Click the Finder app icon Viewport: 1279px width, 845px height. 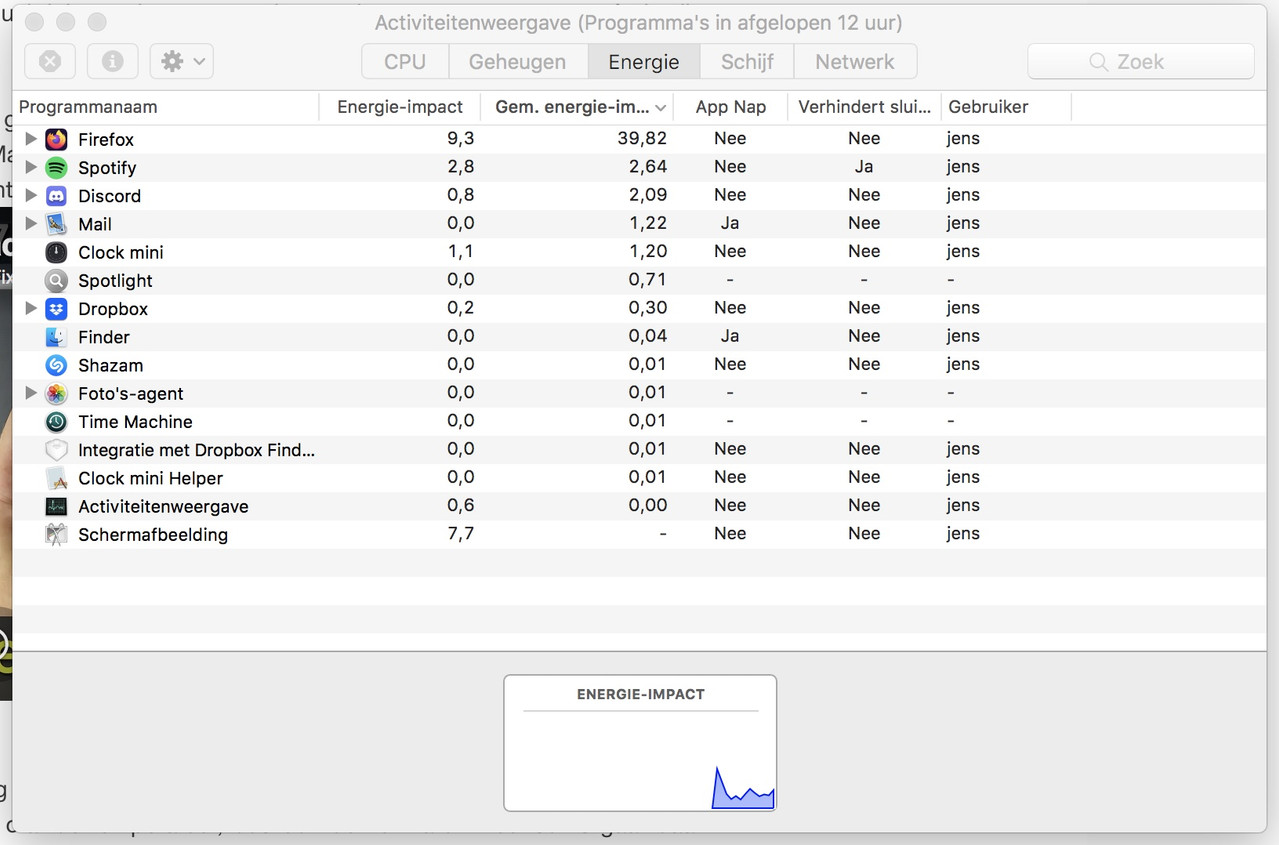pos(56,336)
